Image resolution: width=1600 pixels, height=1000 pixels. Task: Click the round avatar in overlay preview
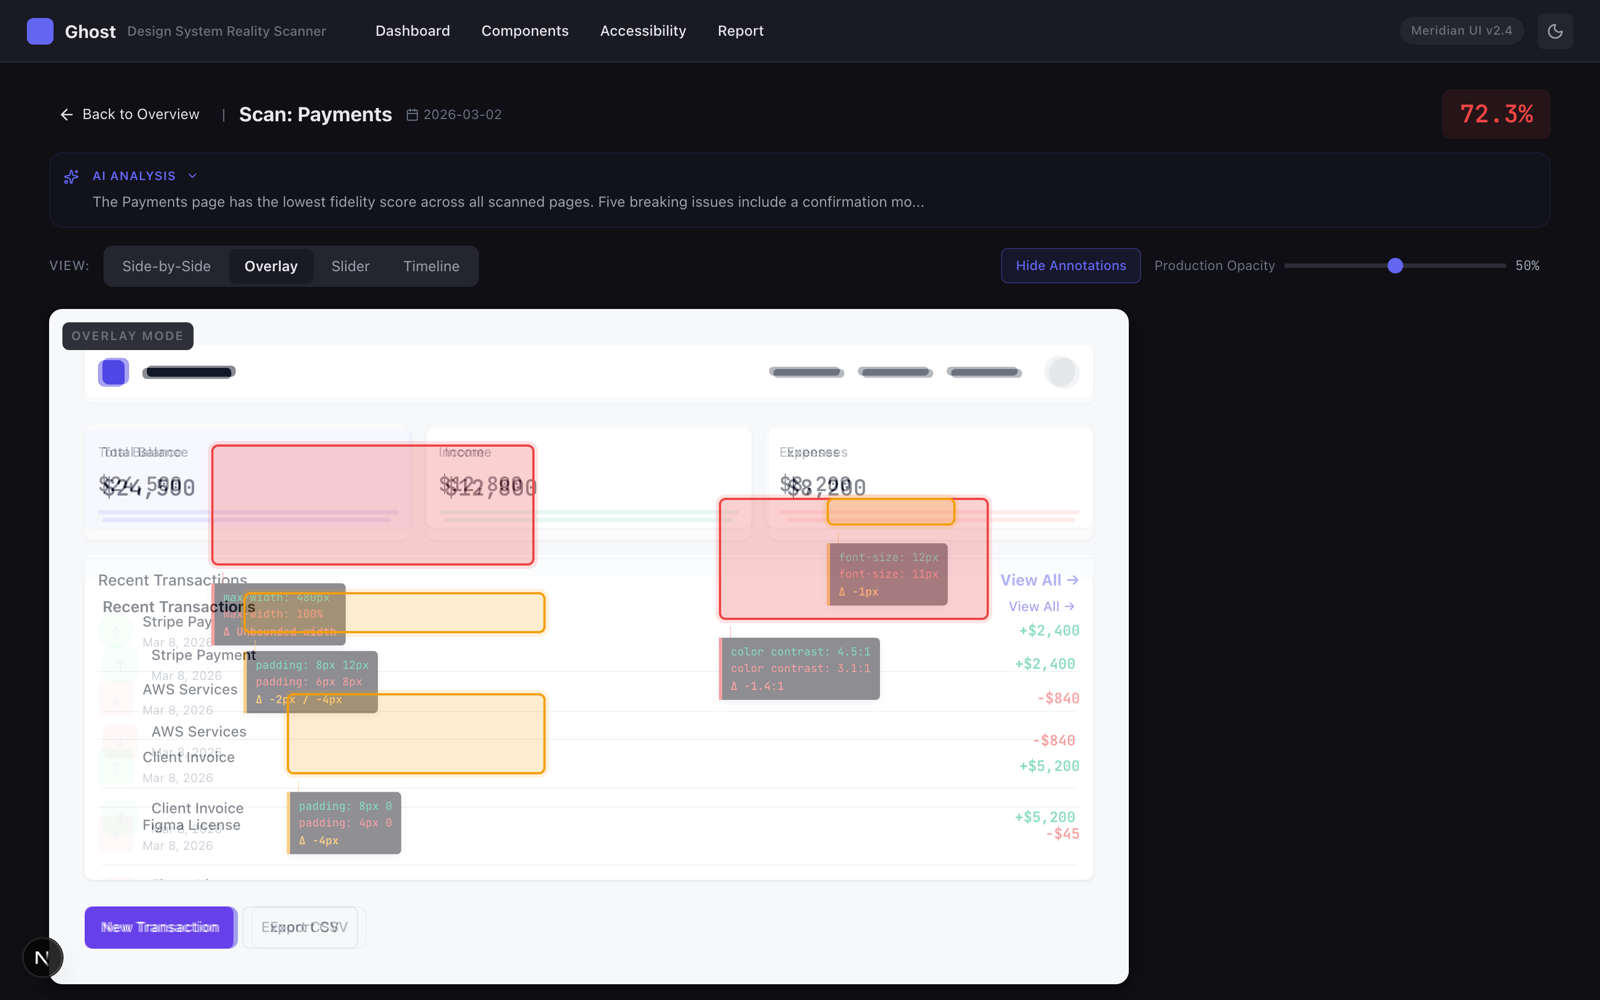pos(1061,372)
